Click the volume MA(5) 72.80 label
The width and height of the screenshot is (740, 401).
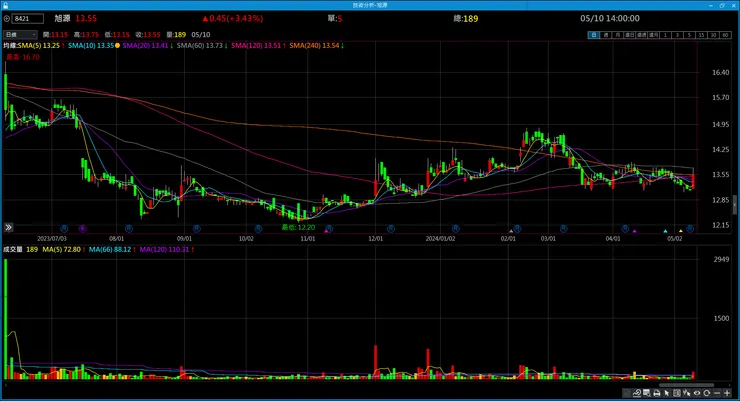pos(62,249)
